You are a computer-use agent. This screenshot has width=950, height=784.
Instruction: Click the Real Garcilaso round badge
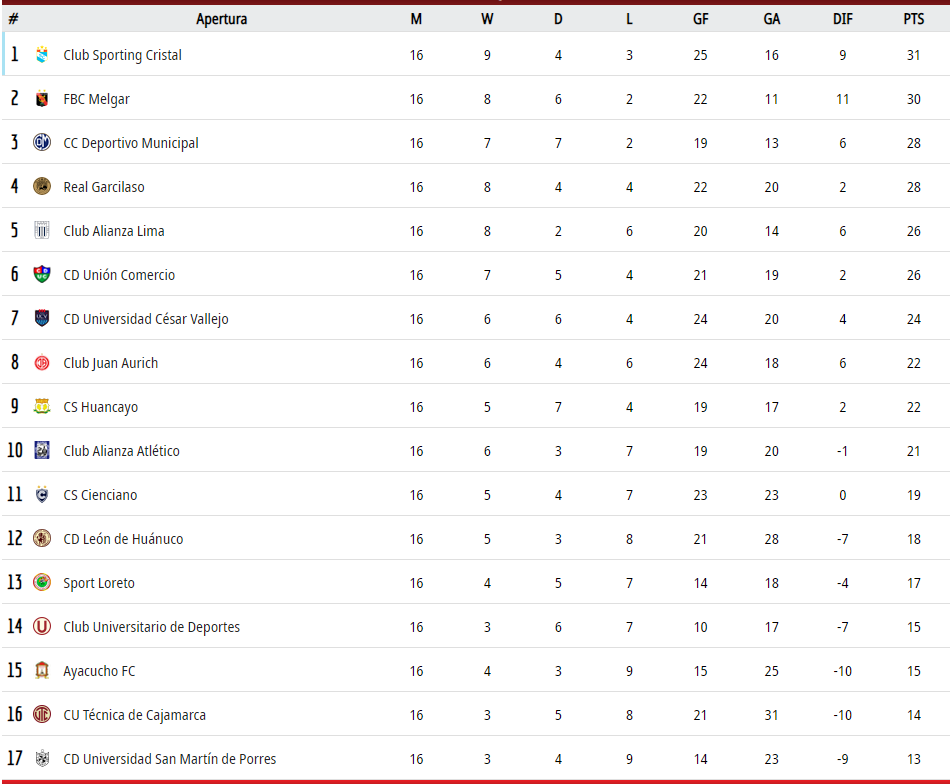(x=42, y=187)
